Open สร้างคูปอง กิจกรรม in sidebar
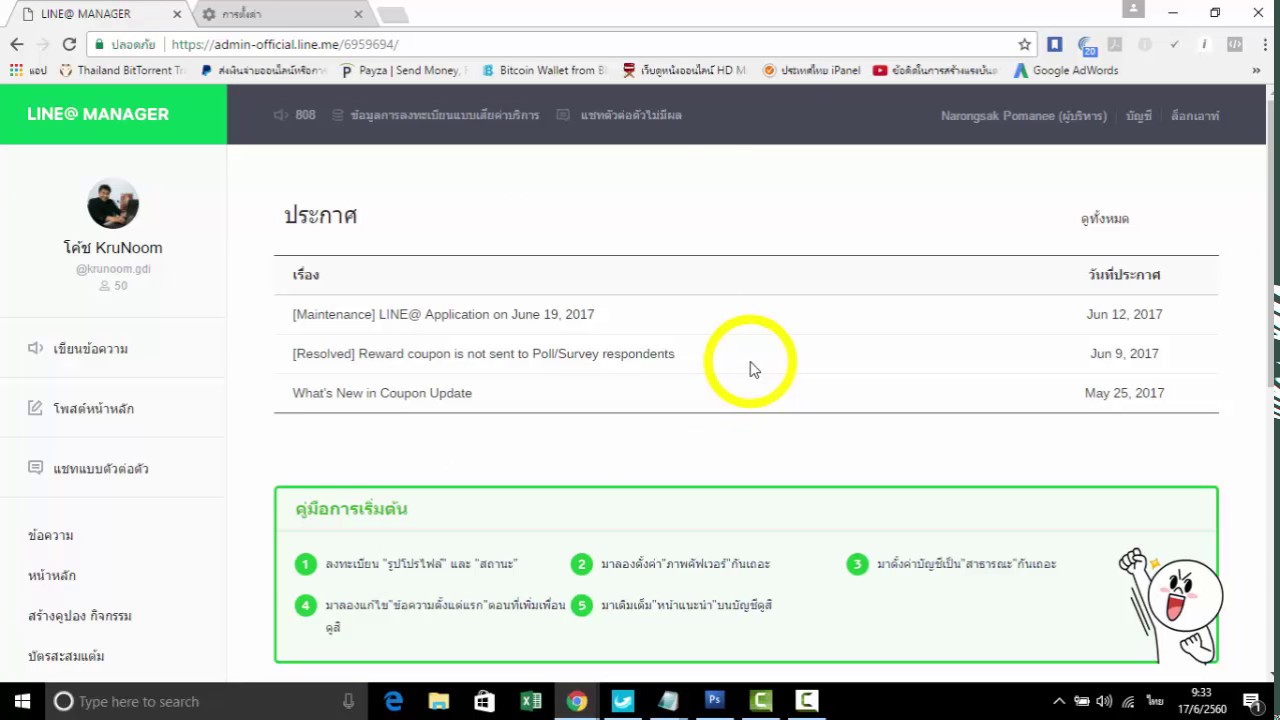 pyautogui.click(x=80, y=616)
